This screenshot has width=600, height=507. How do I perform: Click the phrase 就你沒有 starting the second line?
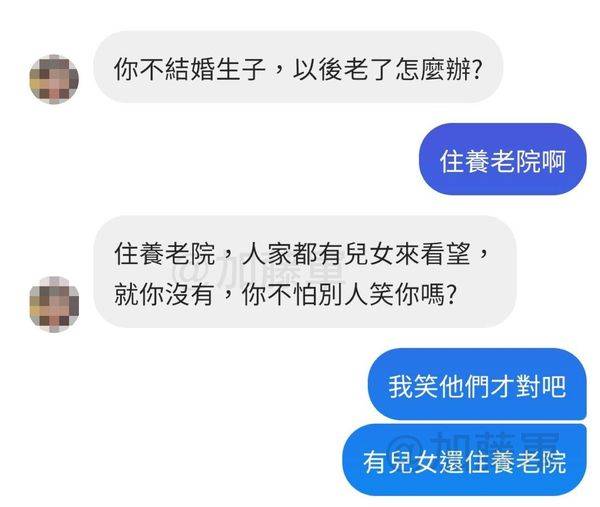(x=164, y=294)
